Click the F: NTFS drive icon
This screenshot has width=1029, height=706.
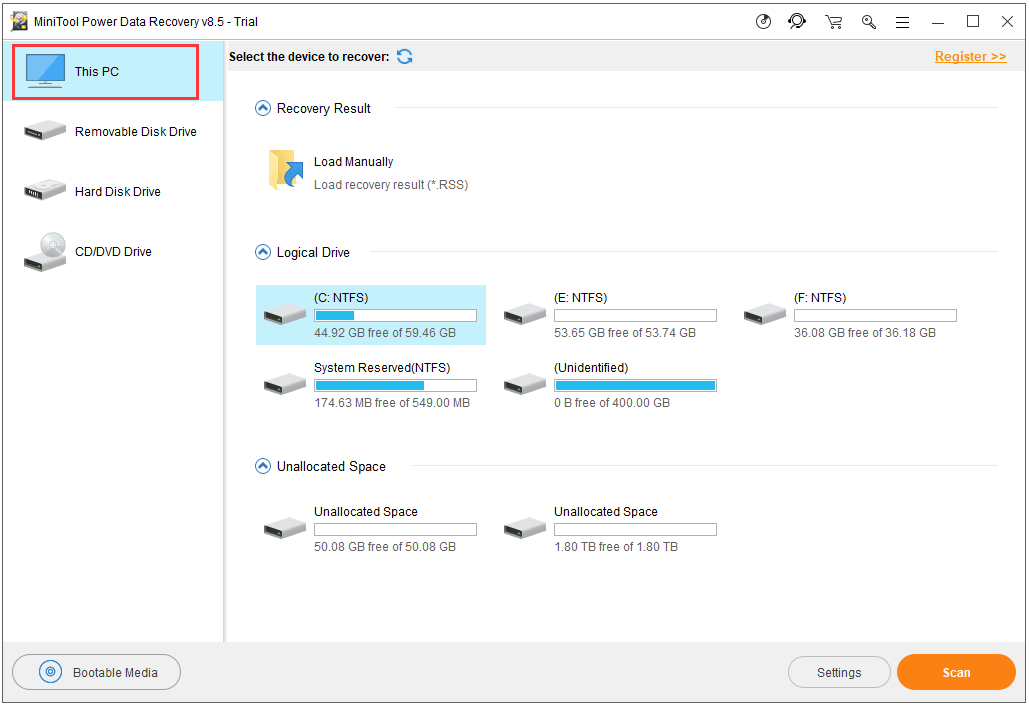[765, 314]
